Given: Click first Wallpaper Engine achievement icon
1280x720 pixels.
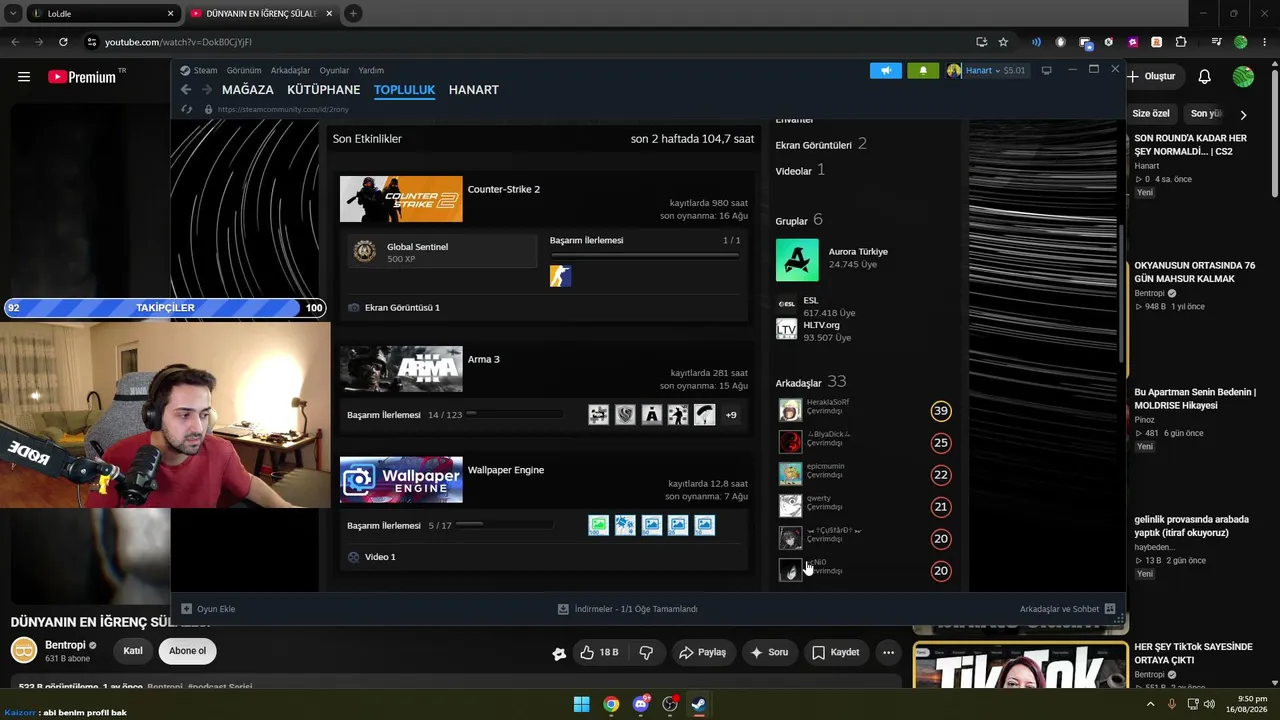Looking at the screenshot, I should tap(599, 525).
